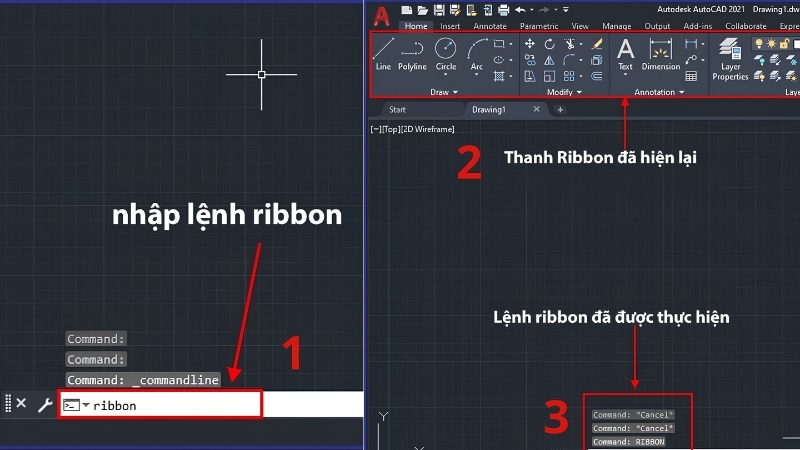Open the Customize Quick Access Toolbar dropdown
800x450 pixels.
566,10
